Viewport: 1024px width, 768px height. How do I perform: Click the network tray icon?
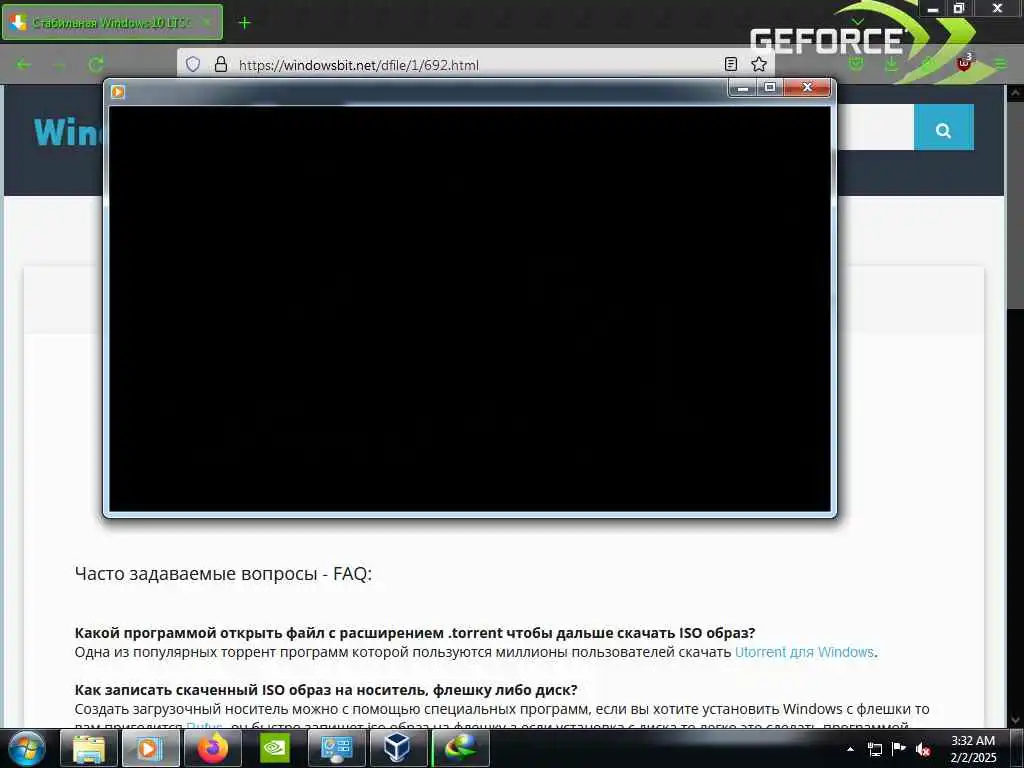point(874,749)
